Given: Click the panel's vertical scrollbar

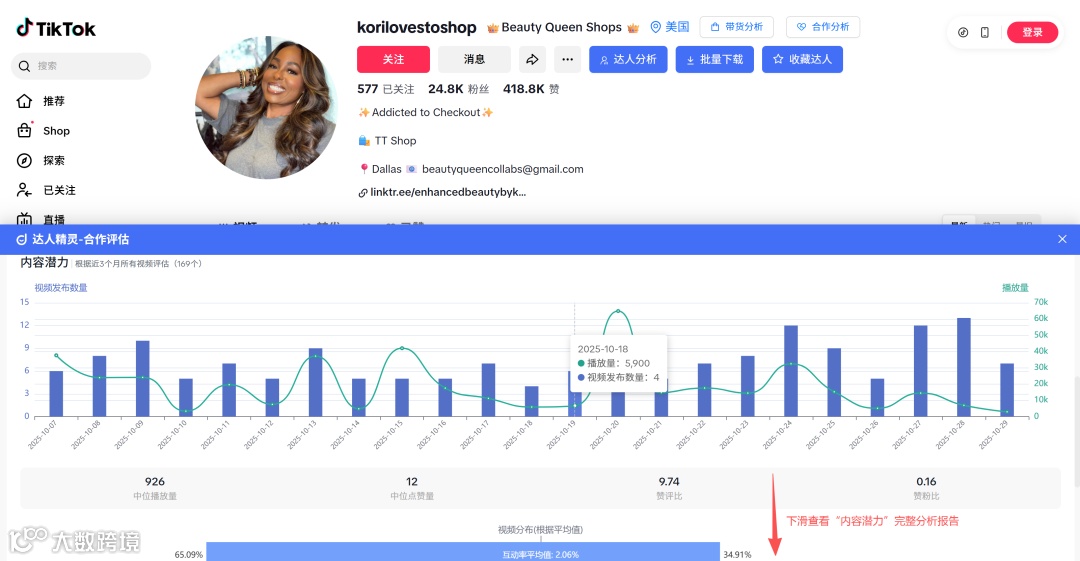Looking at the screenshot, I should pyautogui.click(x=1077, y=431).
